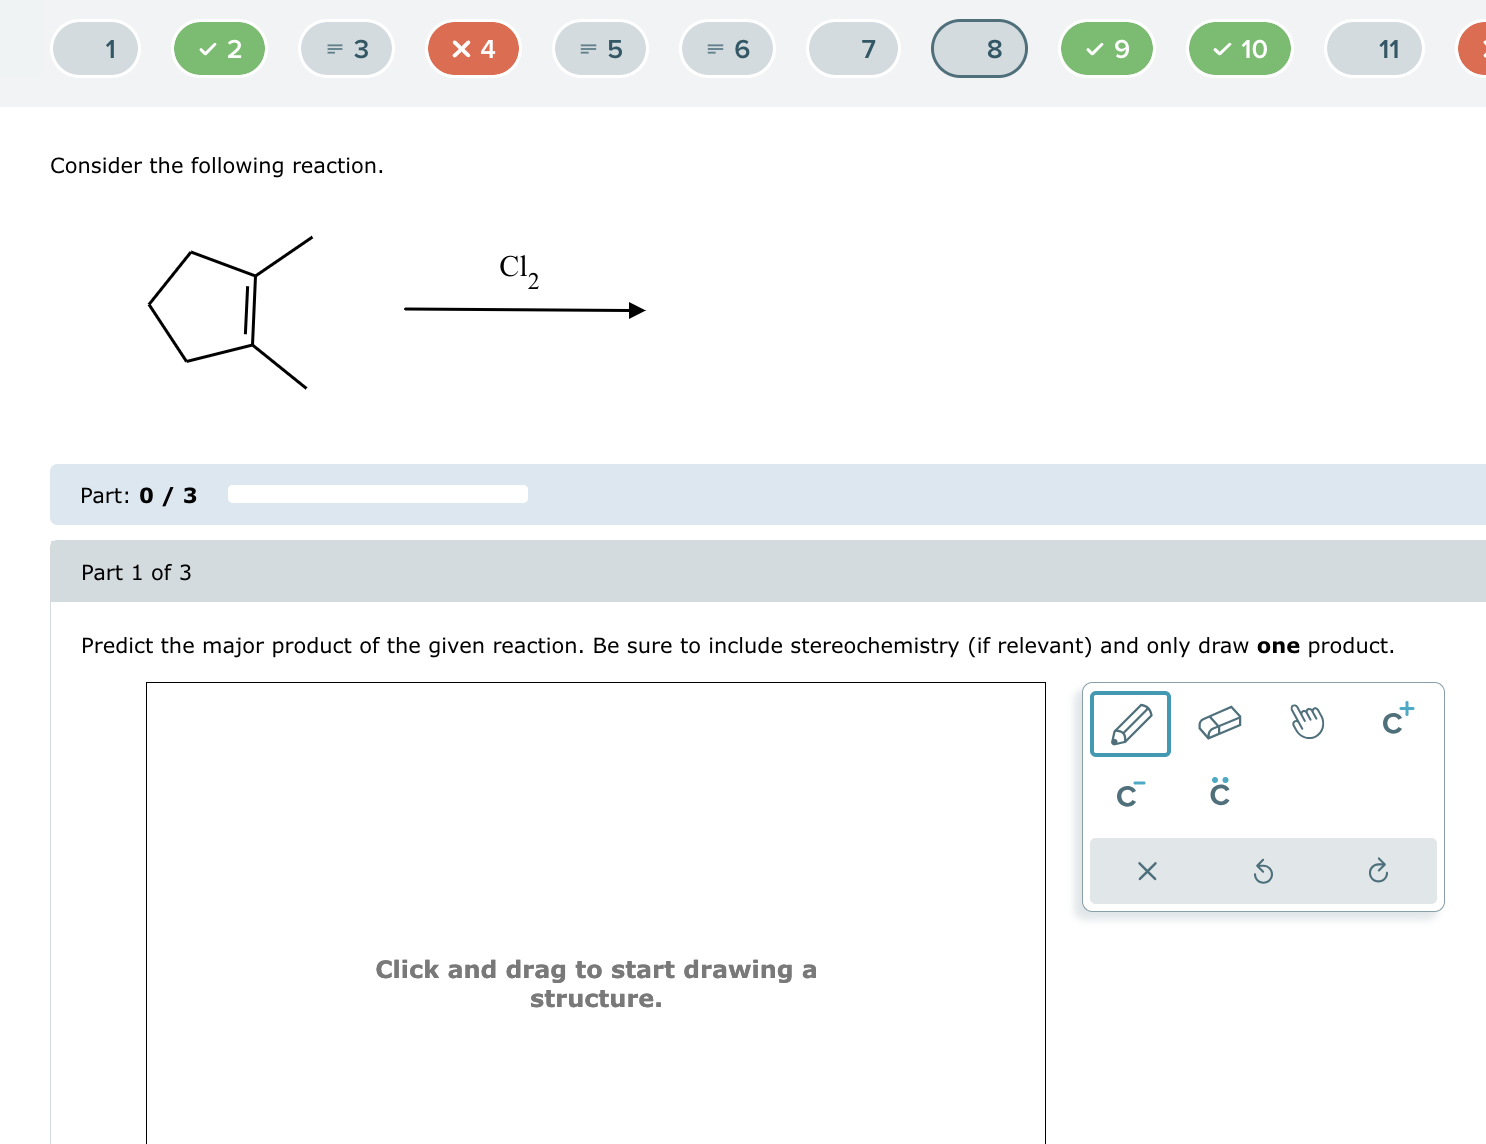Select the checked question 10 pill
This screenshot has height=1144, width=1486.
pyautogui.click(x=1239, y=48)
